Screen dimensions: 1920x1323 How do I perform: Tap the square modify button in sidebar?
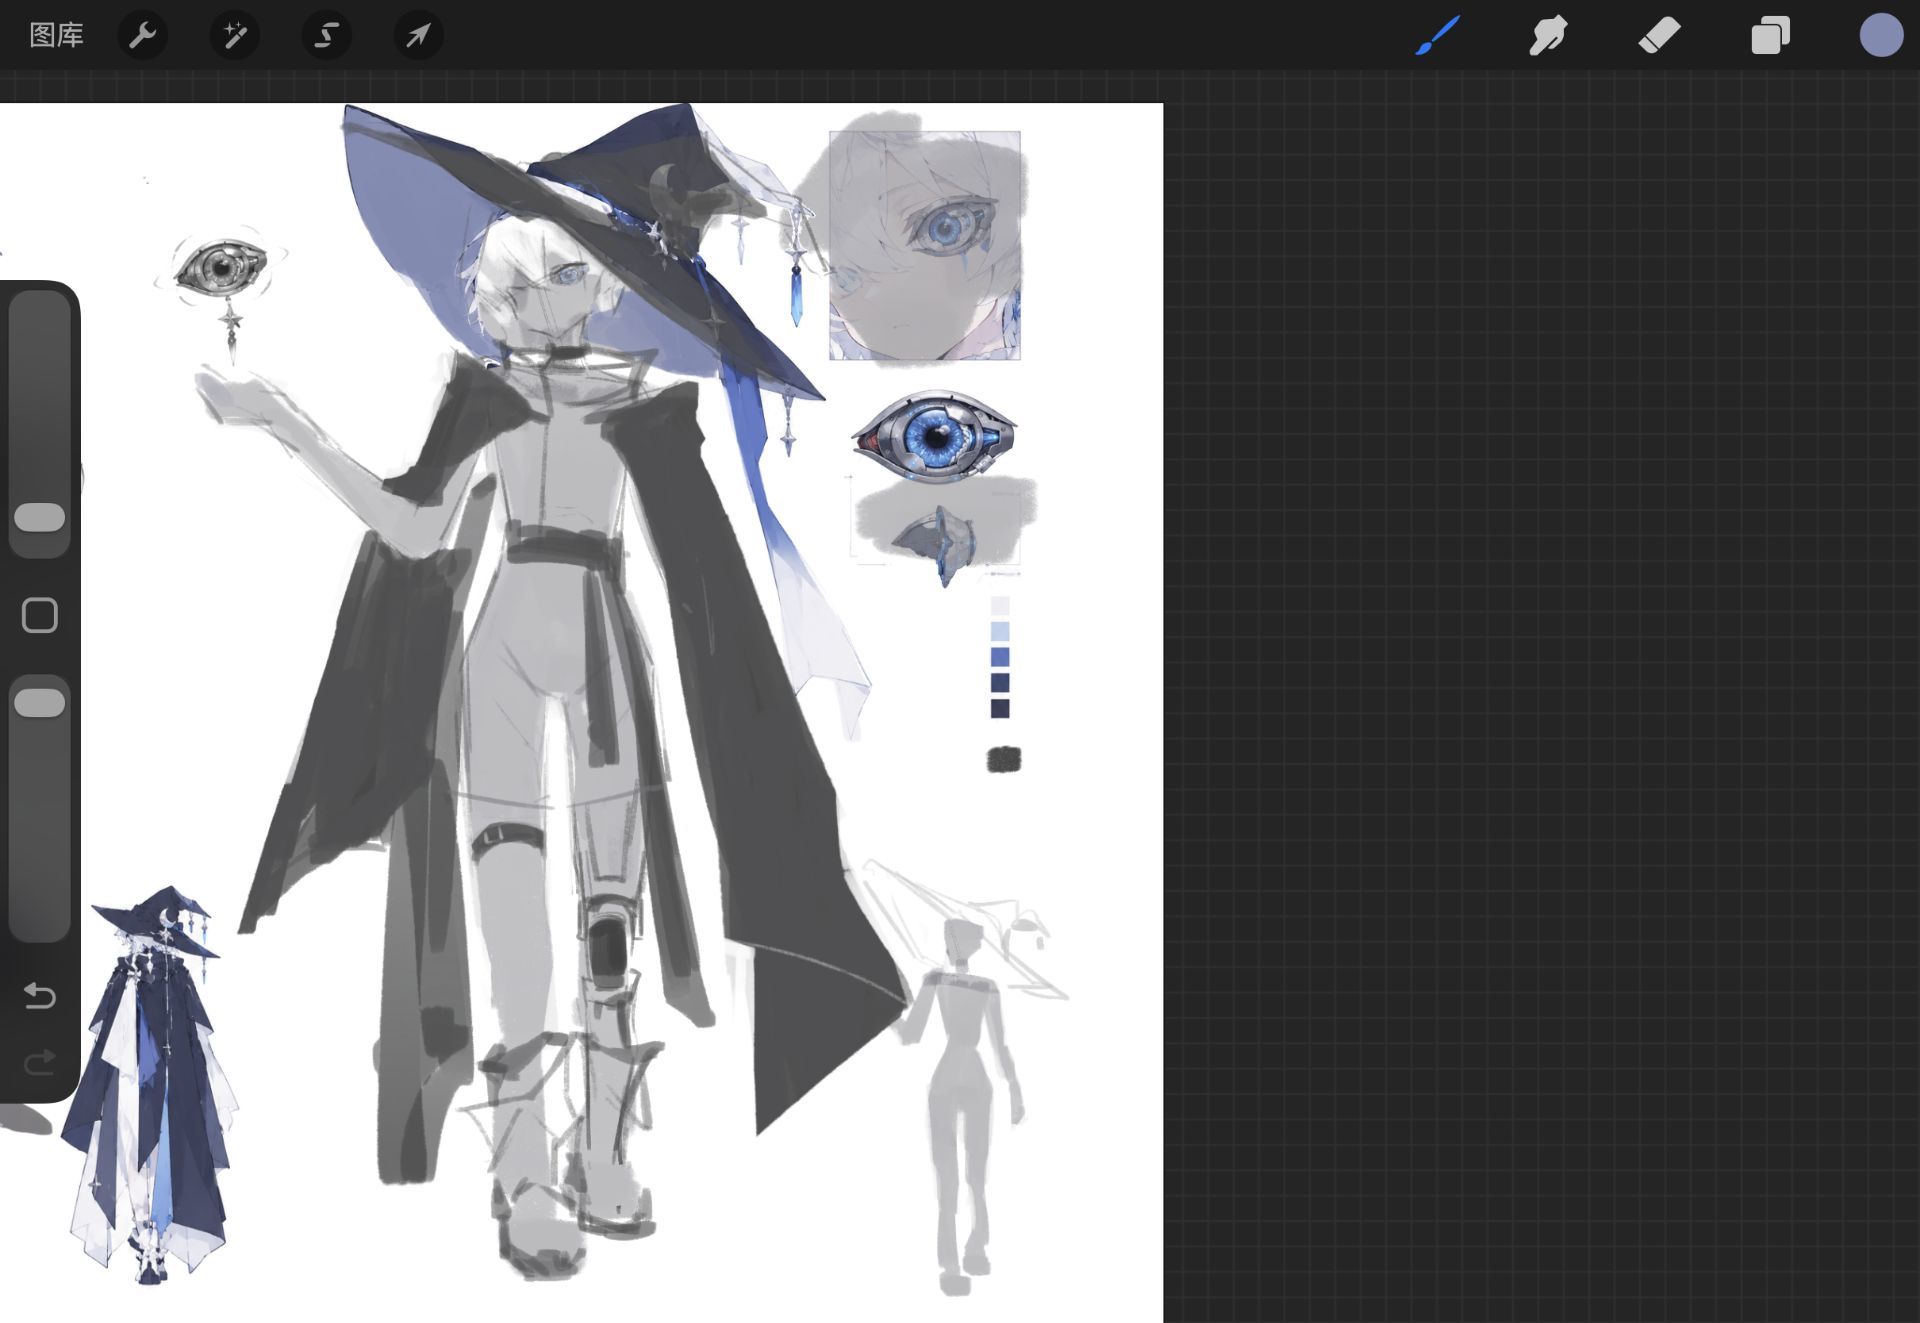[40, 615]
